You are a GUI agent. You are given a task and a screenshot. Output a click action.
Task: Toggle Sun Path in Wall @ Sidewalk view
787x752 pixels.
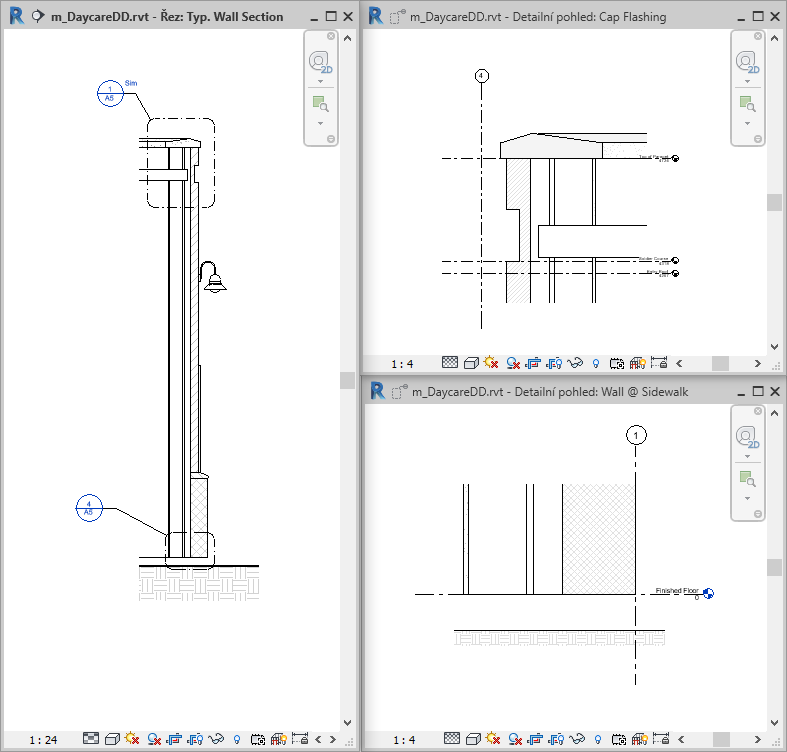[493, 738]
